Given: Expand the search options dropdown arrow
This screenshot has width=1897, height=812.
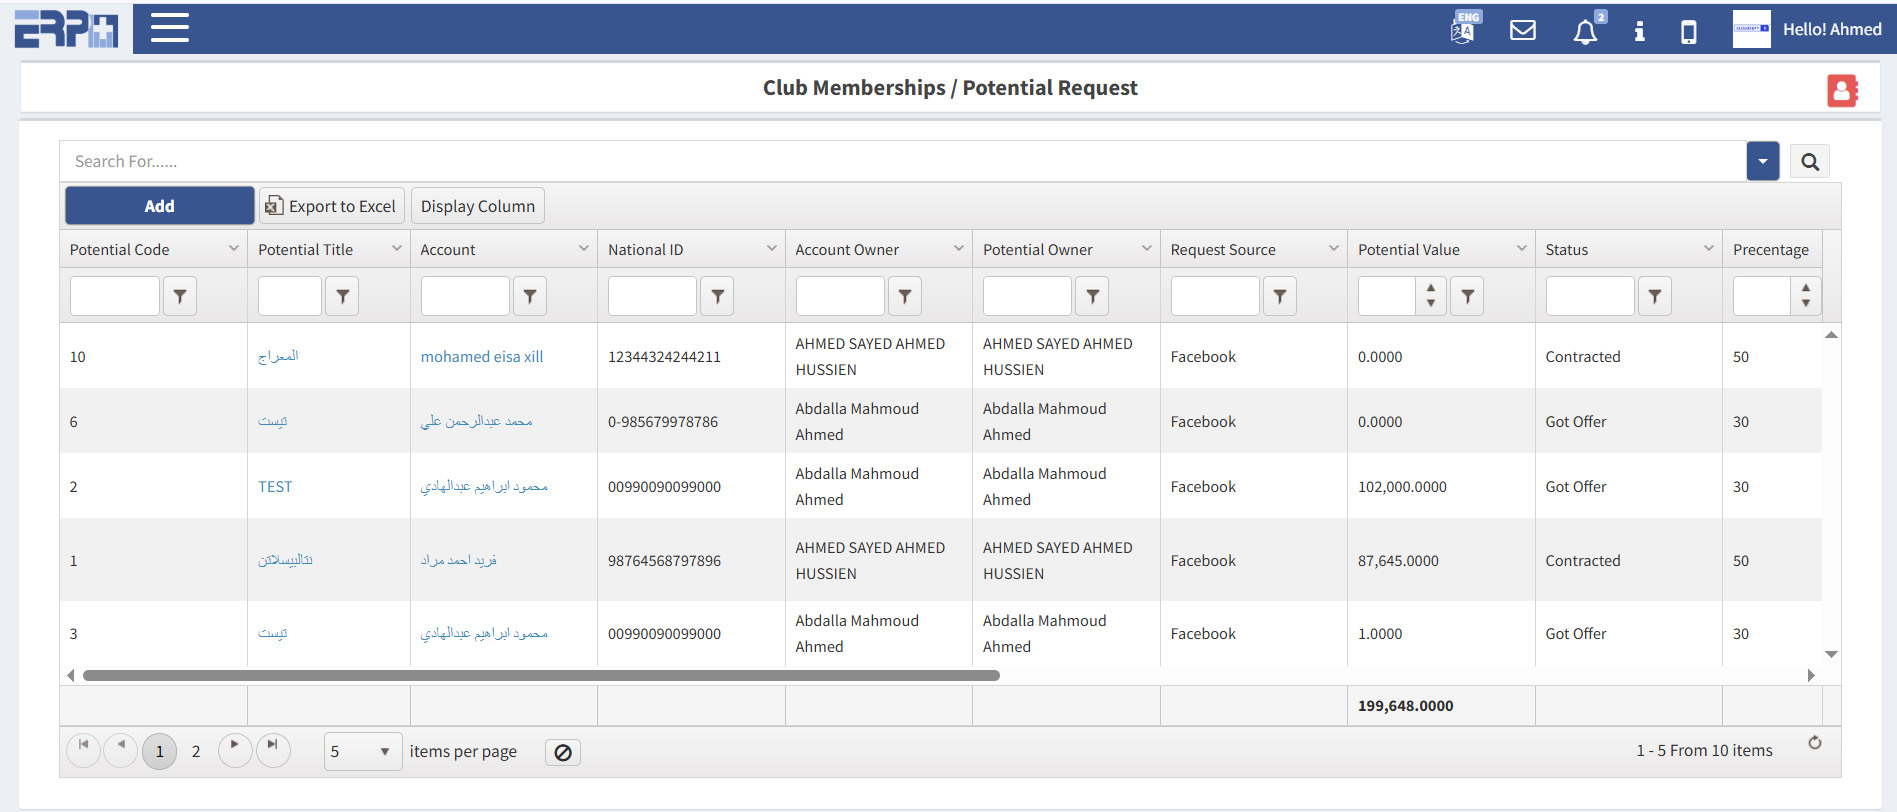Looking at the screenshot, I should coord(1762,161).
